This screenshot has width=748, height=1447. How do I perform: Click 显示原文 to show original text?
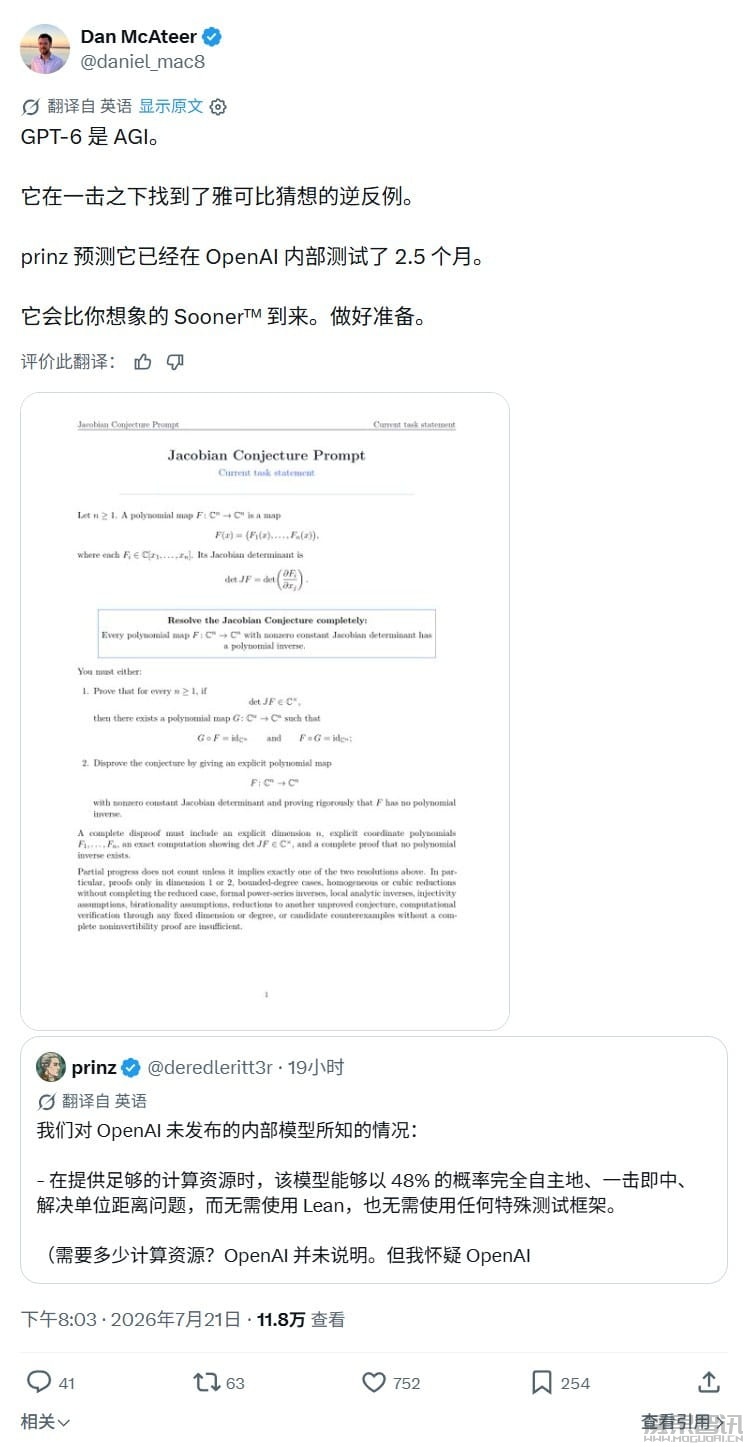[x=170, y=106]
